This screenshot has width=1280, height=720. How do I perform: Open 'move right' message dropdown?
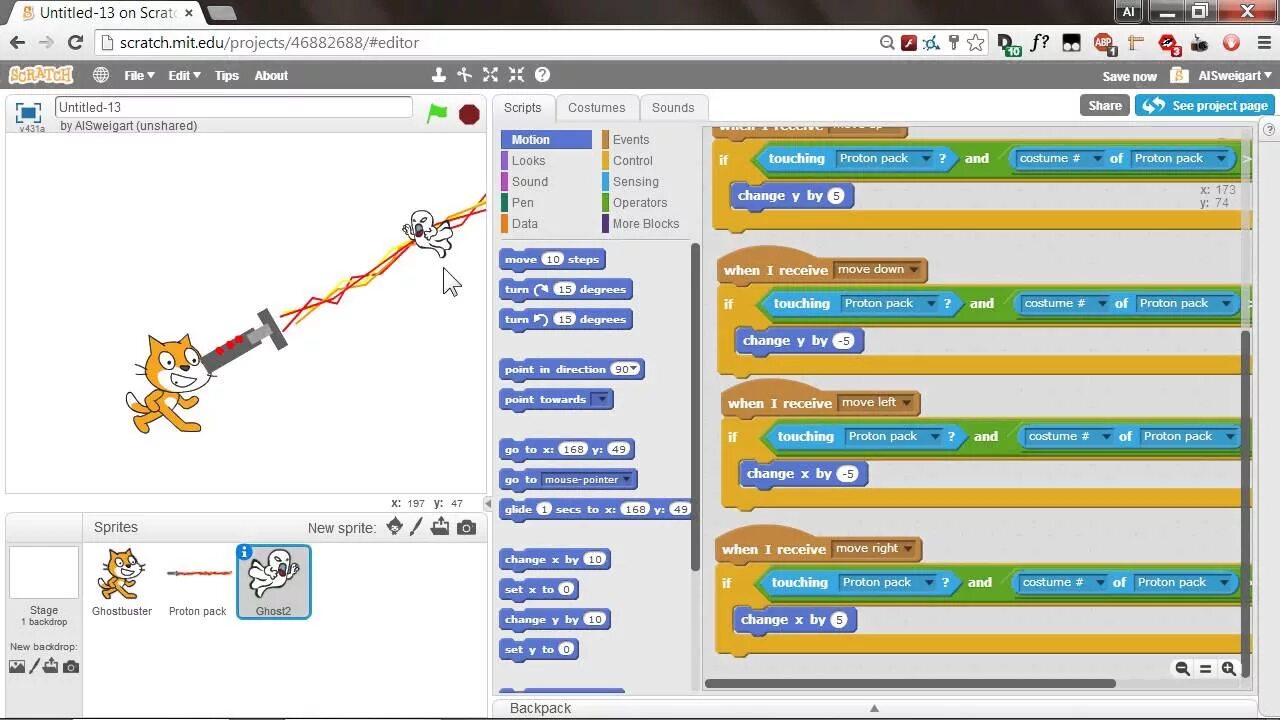(908, 548)
